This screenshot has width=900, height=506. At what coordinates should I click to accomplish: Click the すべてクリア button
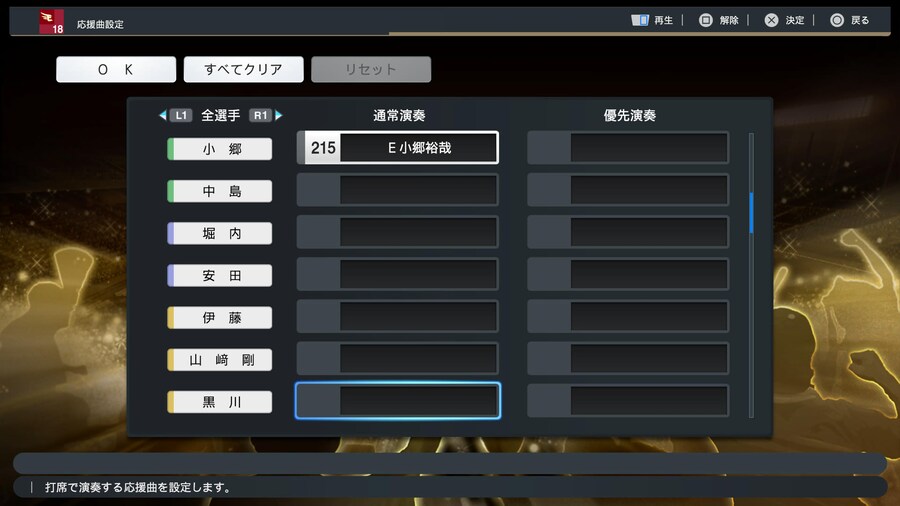243,69
